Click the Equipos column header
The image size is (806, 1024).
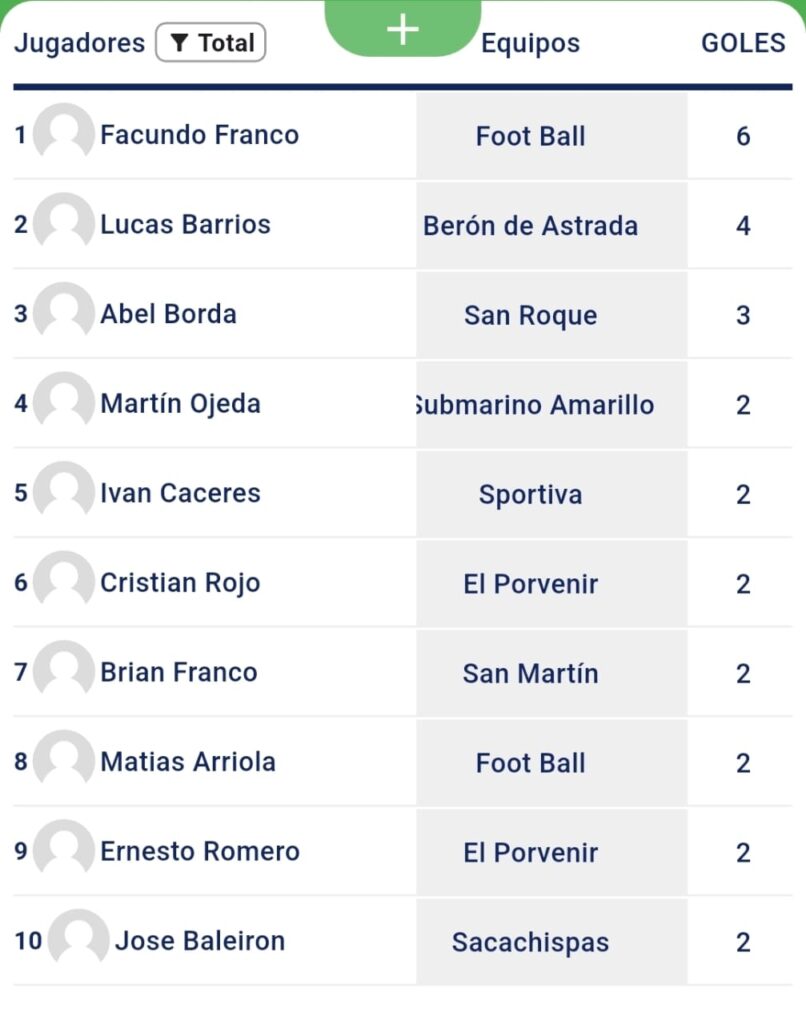(530, 43)
